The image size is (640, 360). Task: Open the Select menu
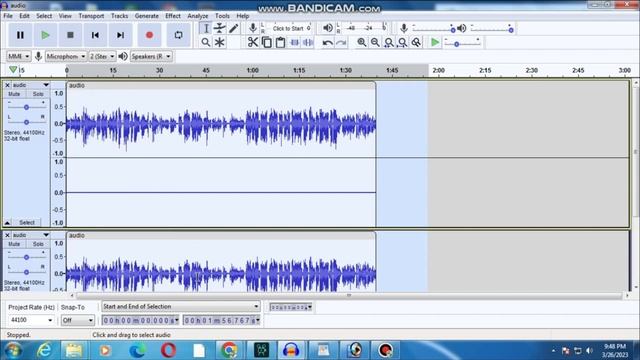[x=44, y=16]
